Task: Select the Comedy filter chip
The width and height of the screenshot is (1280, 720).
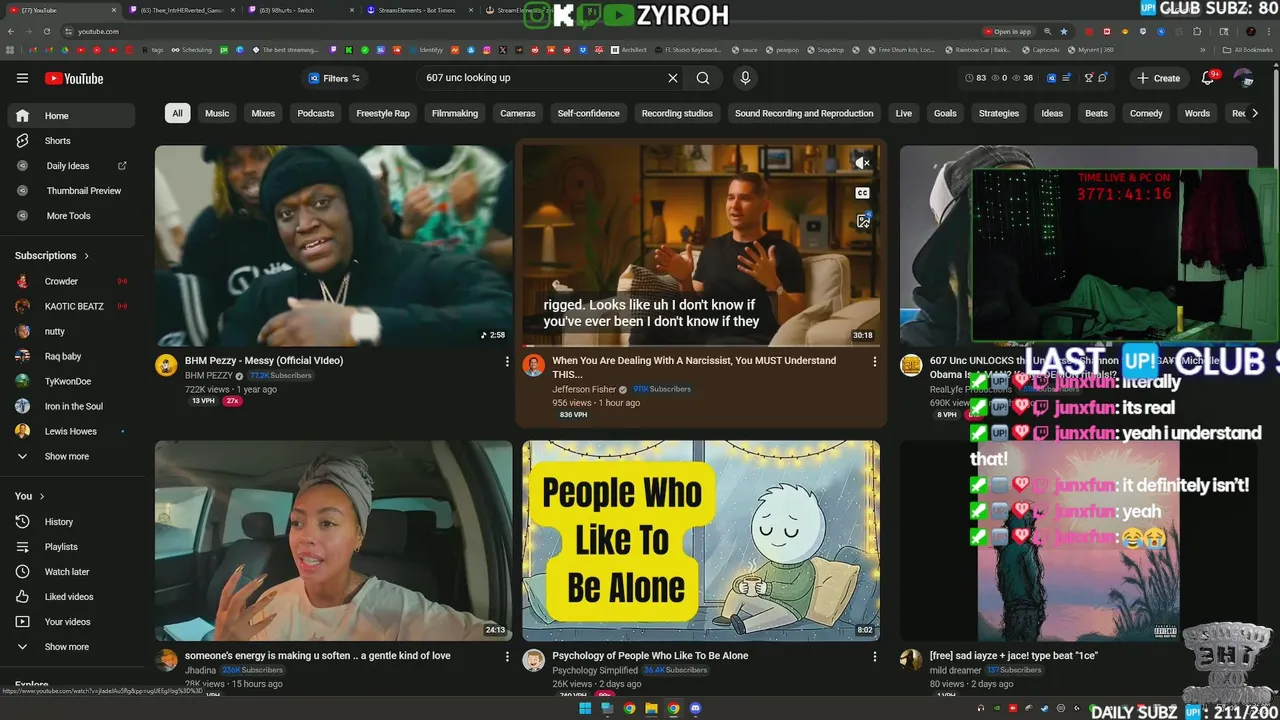Action: coord(1146,113)
